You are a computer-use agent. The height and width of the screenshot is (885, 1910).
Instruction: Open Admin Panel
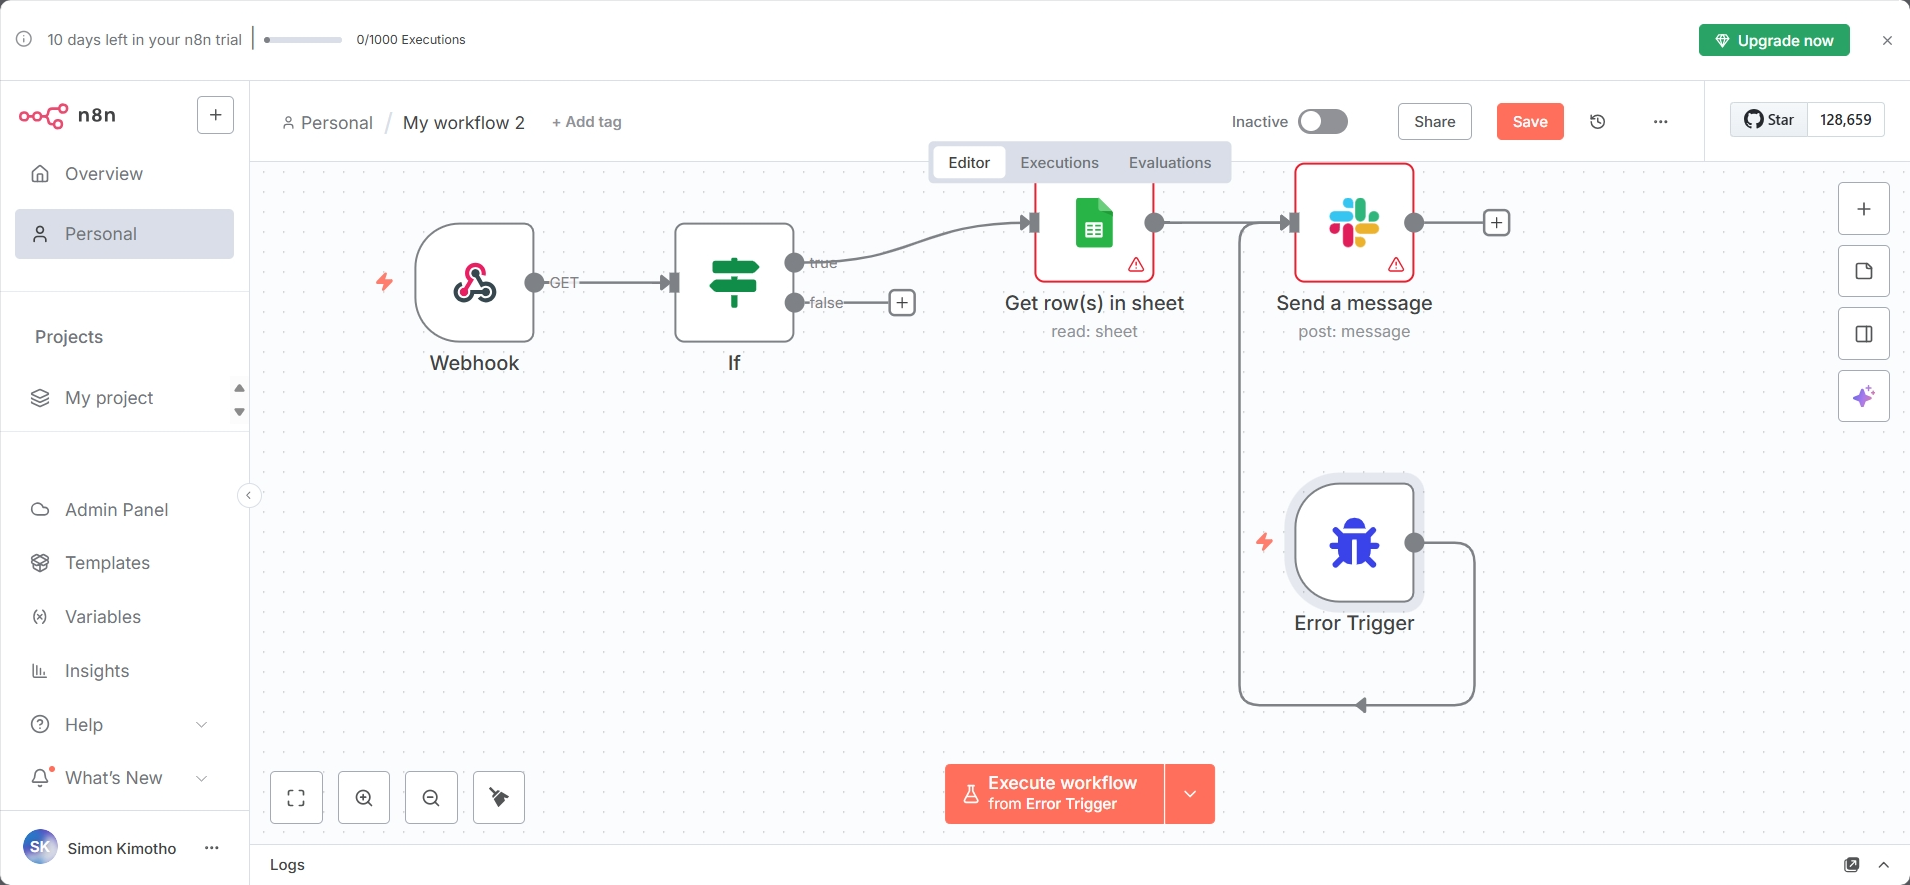click(x=124, y=510)
